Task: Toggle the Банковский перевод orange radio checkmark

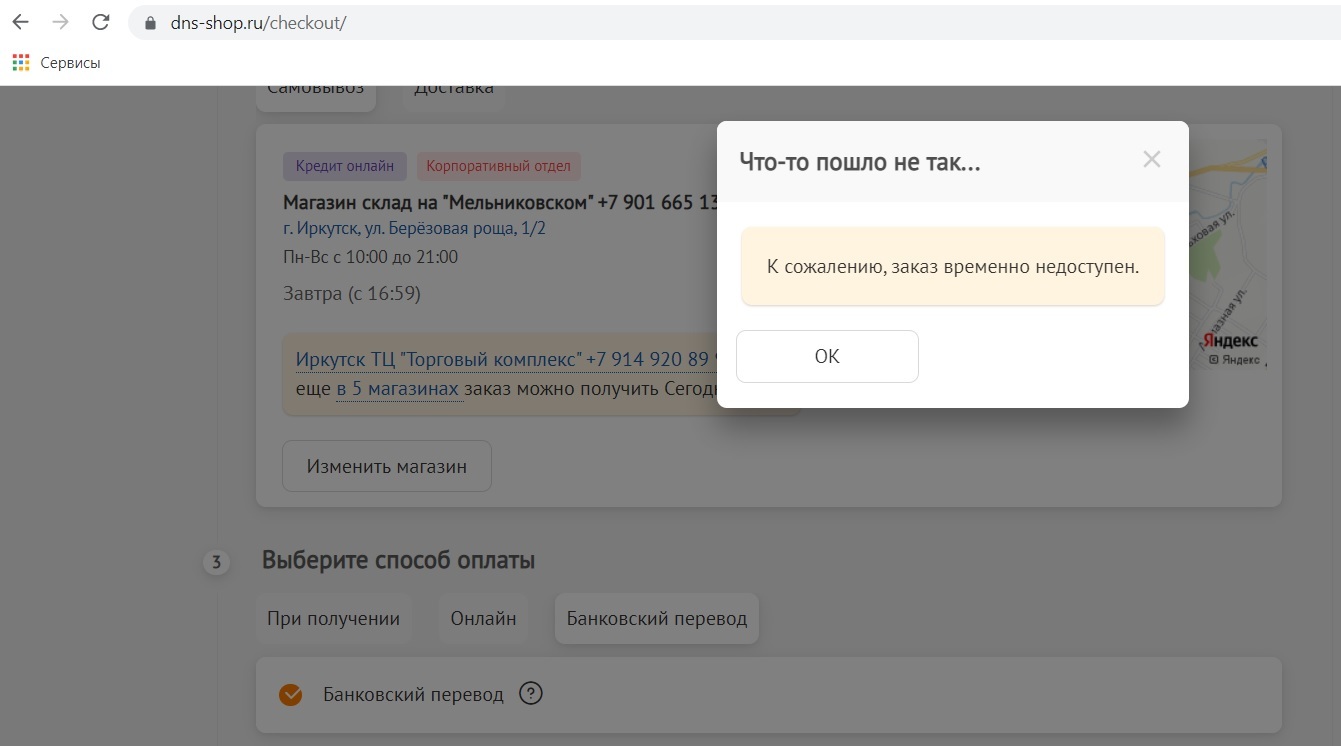Action: point(290,695)
